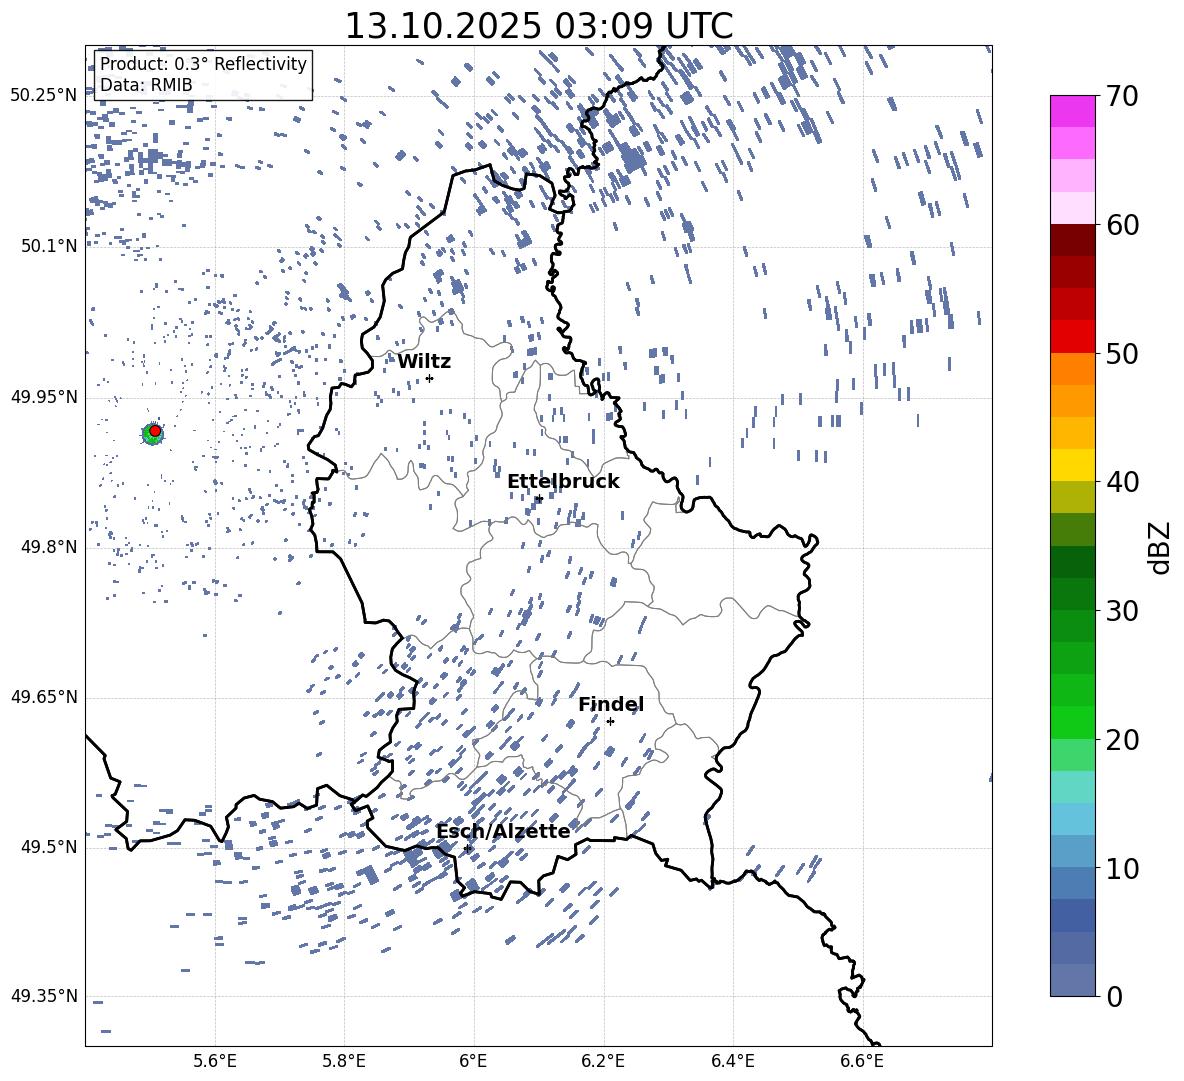Viewport: 1184px width, 1081px height.
Task: Click the 50 dBZ colorbar label
Action: (x=1121, y=353)
